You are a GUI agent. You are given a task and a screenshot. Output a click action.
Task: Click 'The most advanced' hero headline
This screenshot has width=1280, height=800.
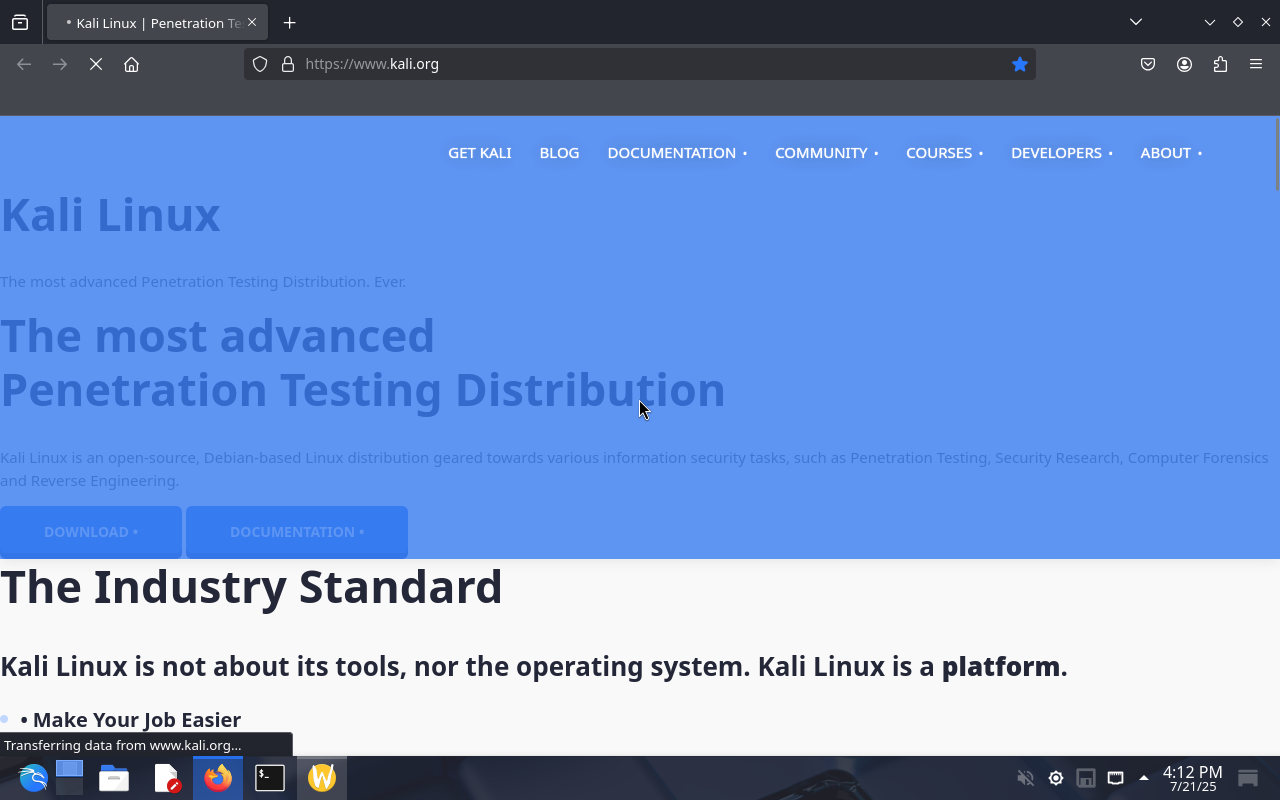pyautogui.click(x=217, y=336)
